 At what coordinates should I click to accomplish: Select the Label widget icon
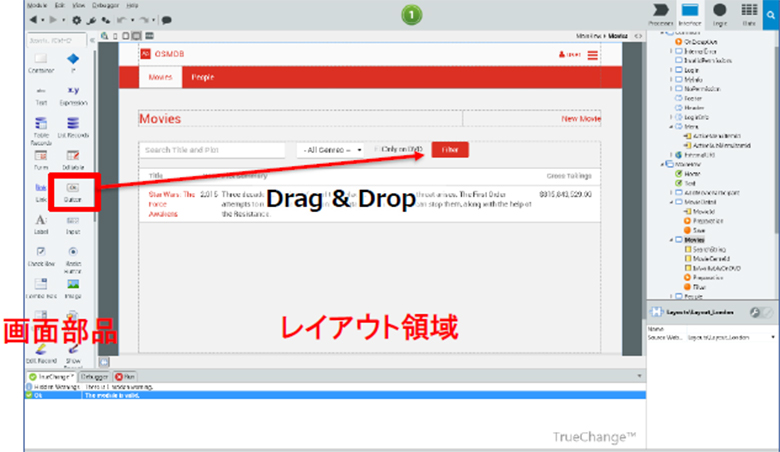(41, 220)
